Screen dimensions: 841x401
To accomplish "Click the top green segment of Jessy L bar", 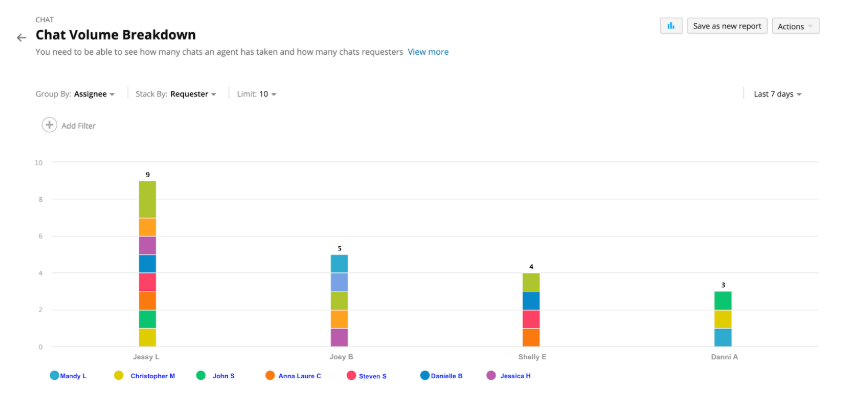I will click(x=147, y=198).
